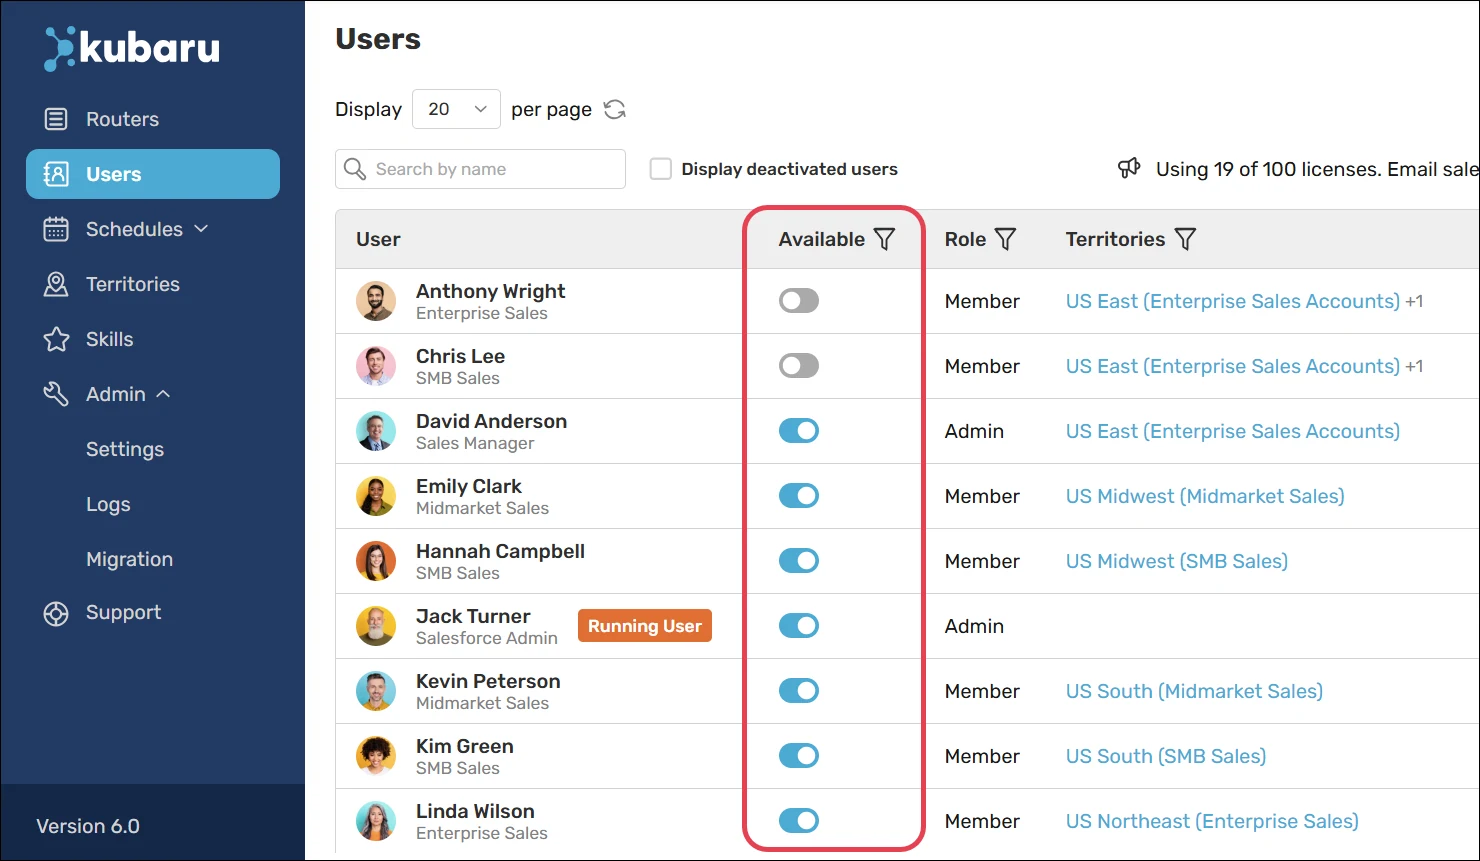1480x861 pixels.
Task: Go to Territories in the sidebar
Action: point(153,284)
